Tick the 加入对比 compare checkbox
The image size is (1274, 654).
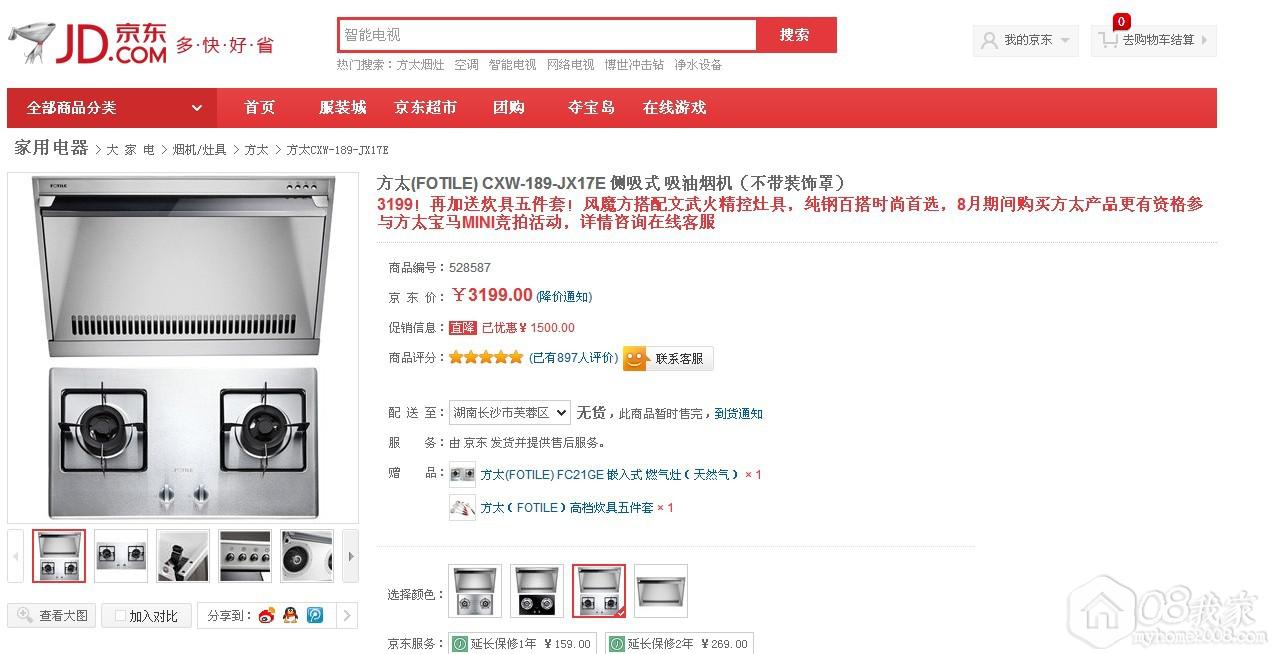click(x=120, y=616)
